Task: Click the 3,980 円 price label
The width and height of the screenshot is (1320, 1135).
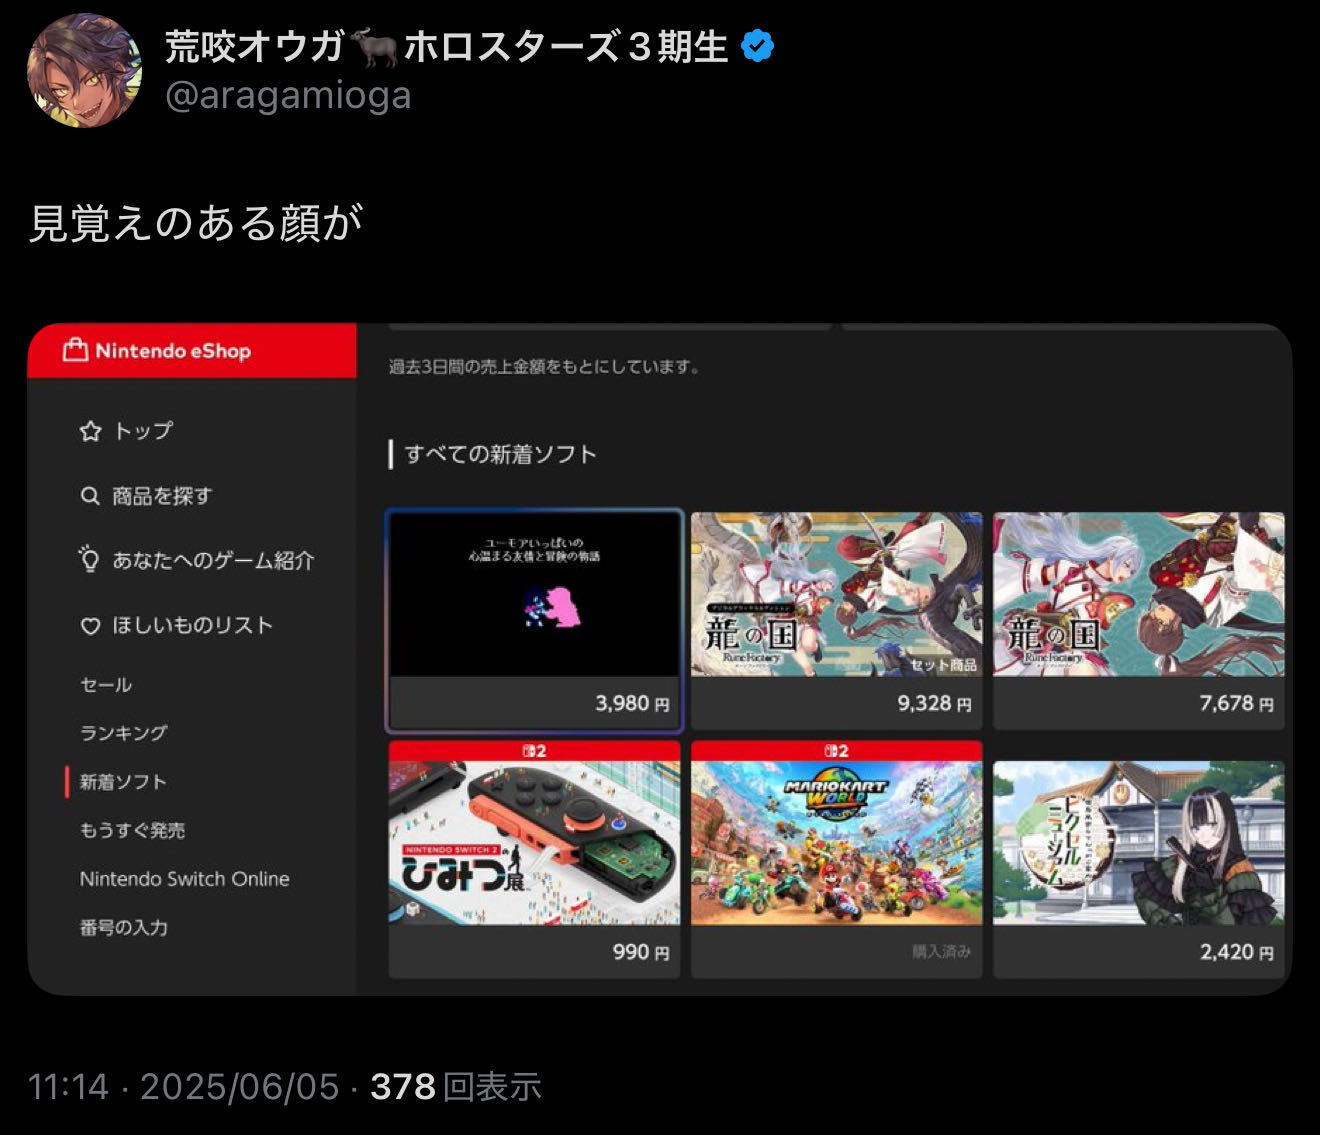Action: [632, 704]
